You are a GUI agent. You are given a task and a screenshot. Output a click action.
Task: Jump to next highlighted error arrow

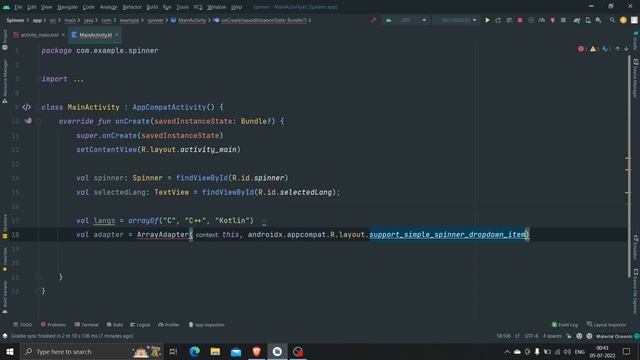pyautogui.click(x=626, y=49)
